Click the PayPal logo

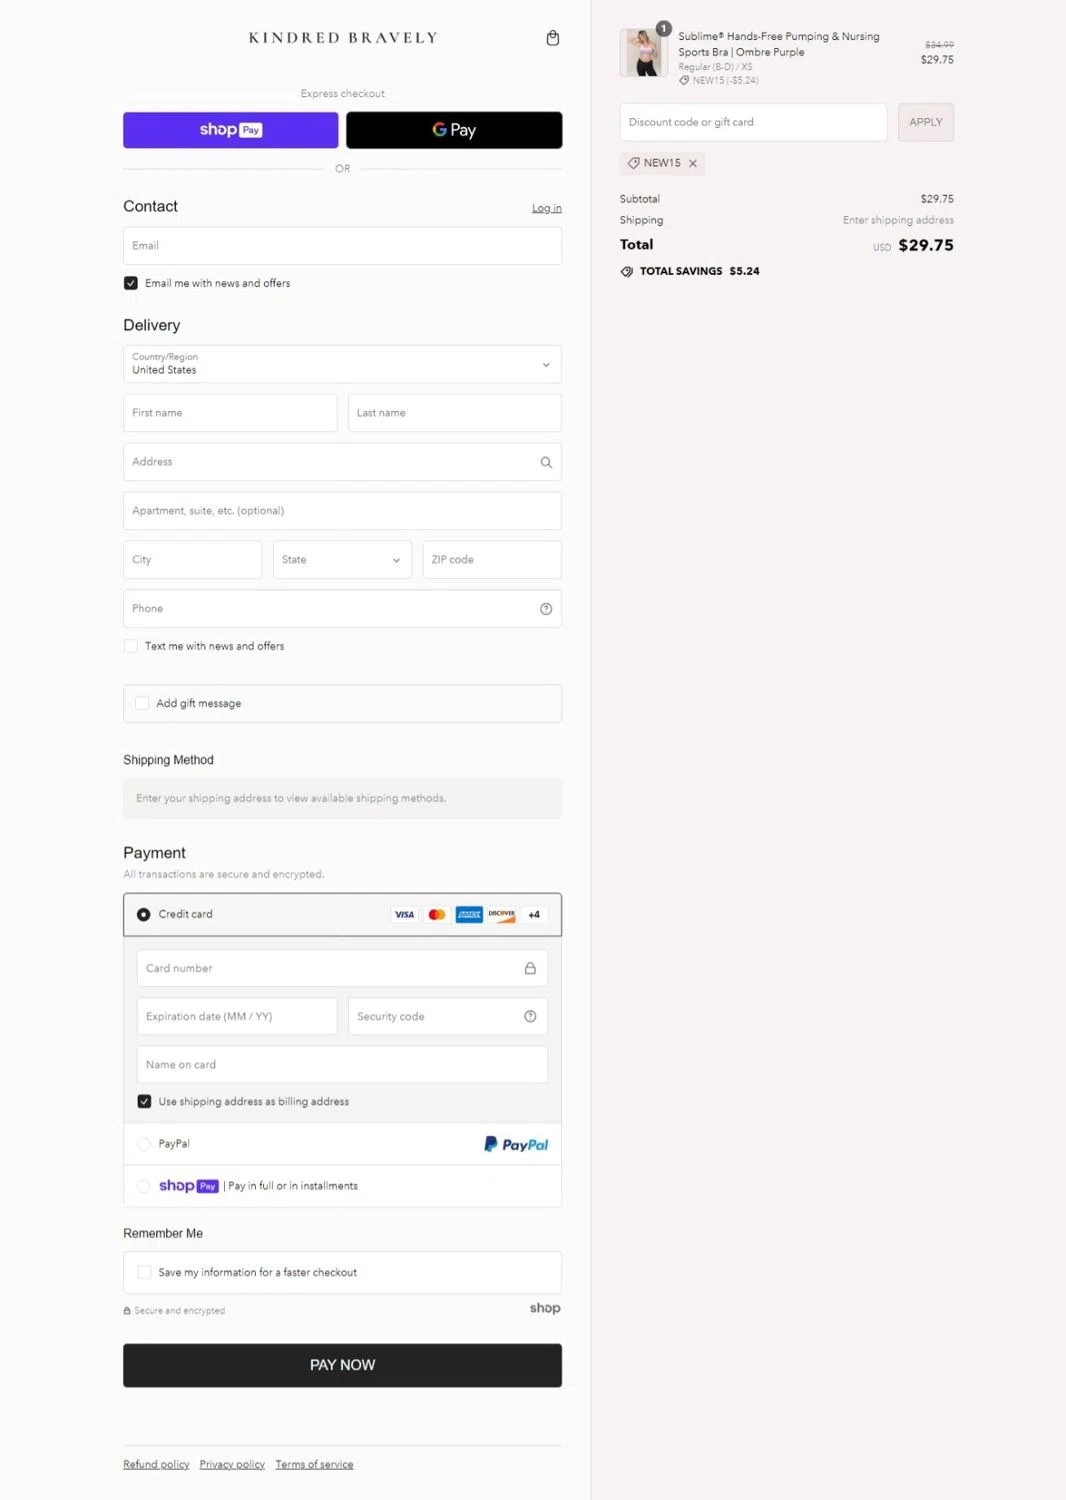point(516,1144)
